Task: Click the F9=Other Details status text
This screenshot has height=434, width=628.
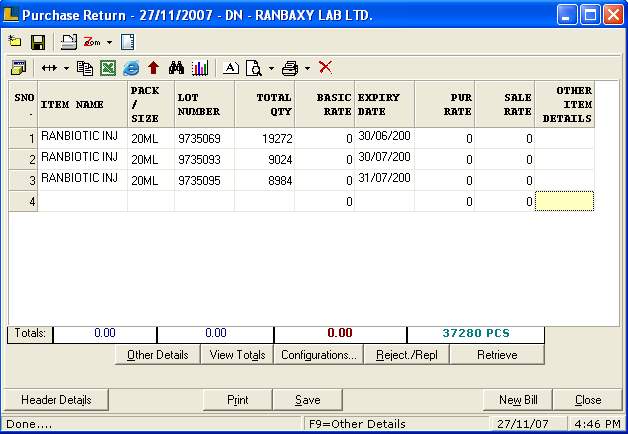Action: pyautogui.click(x=357, y=424)
